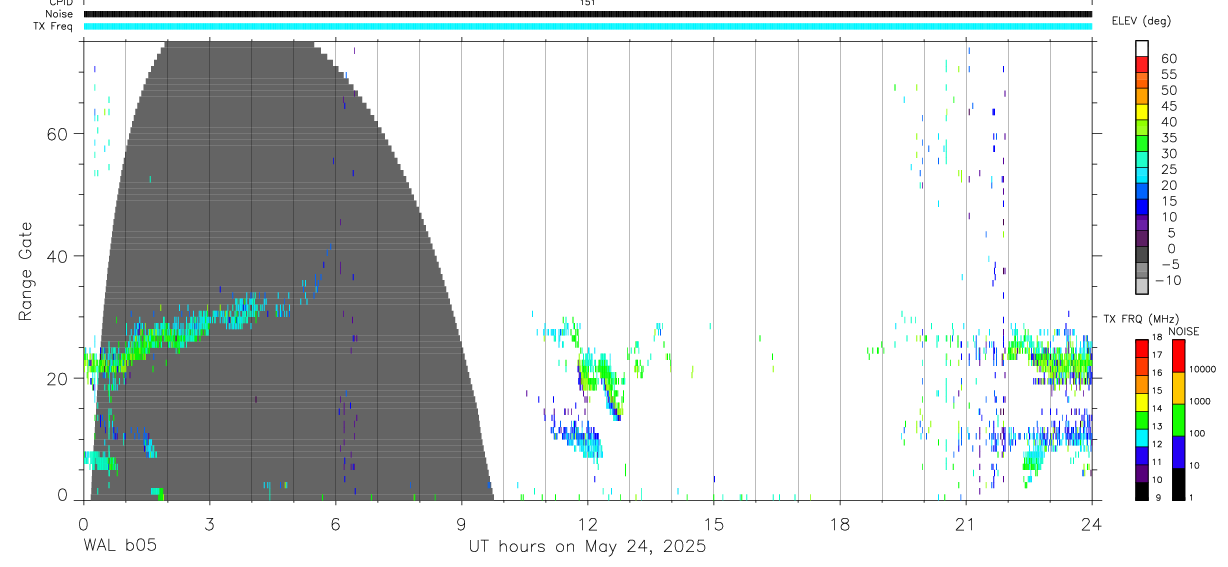
Task: Select the 60 label on ELEV scale
Action: [1168, 59]
